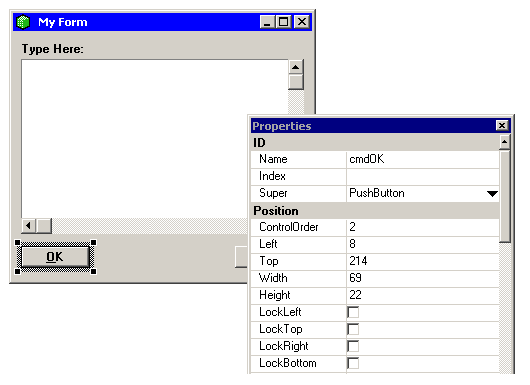The width and height of the screenshot is (530, 385).
Task: Select the Index property label
Action: [x=272, y=176]
